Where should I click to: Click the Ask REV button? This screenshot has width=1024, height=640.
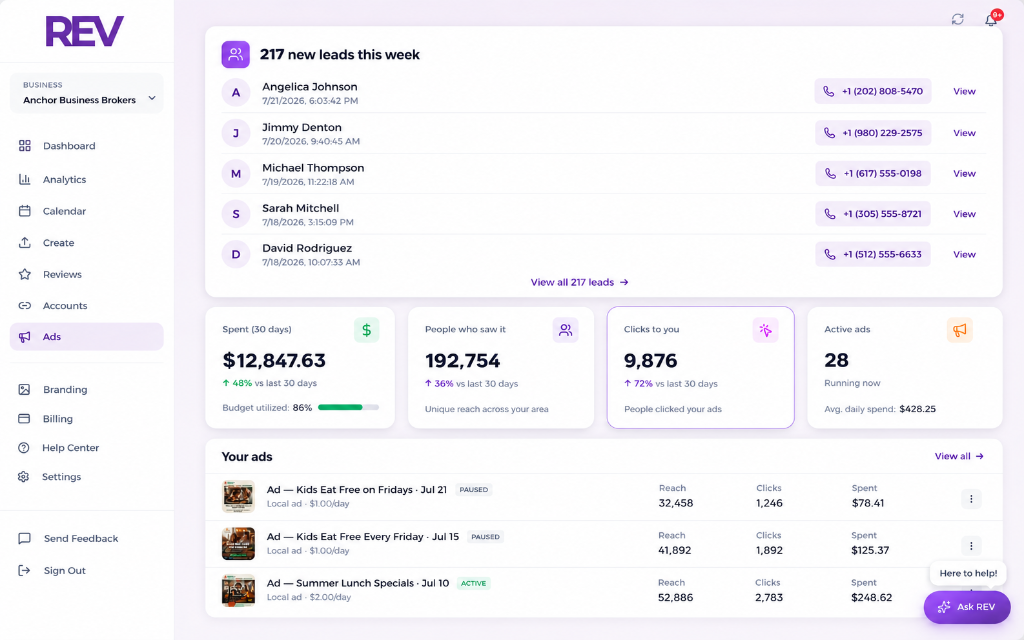(967, 607)
